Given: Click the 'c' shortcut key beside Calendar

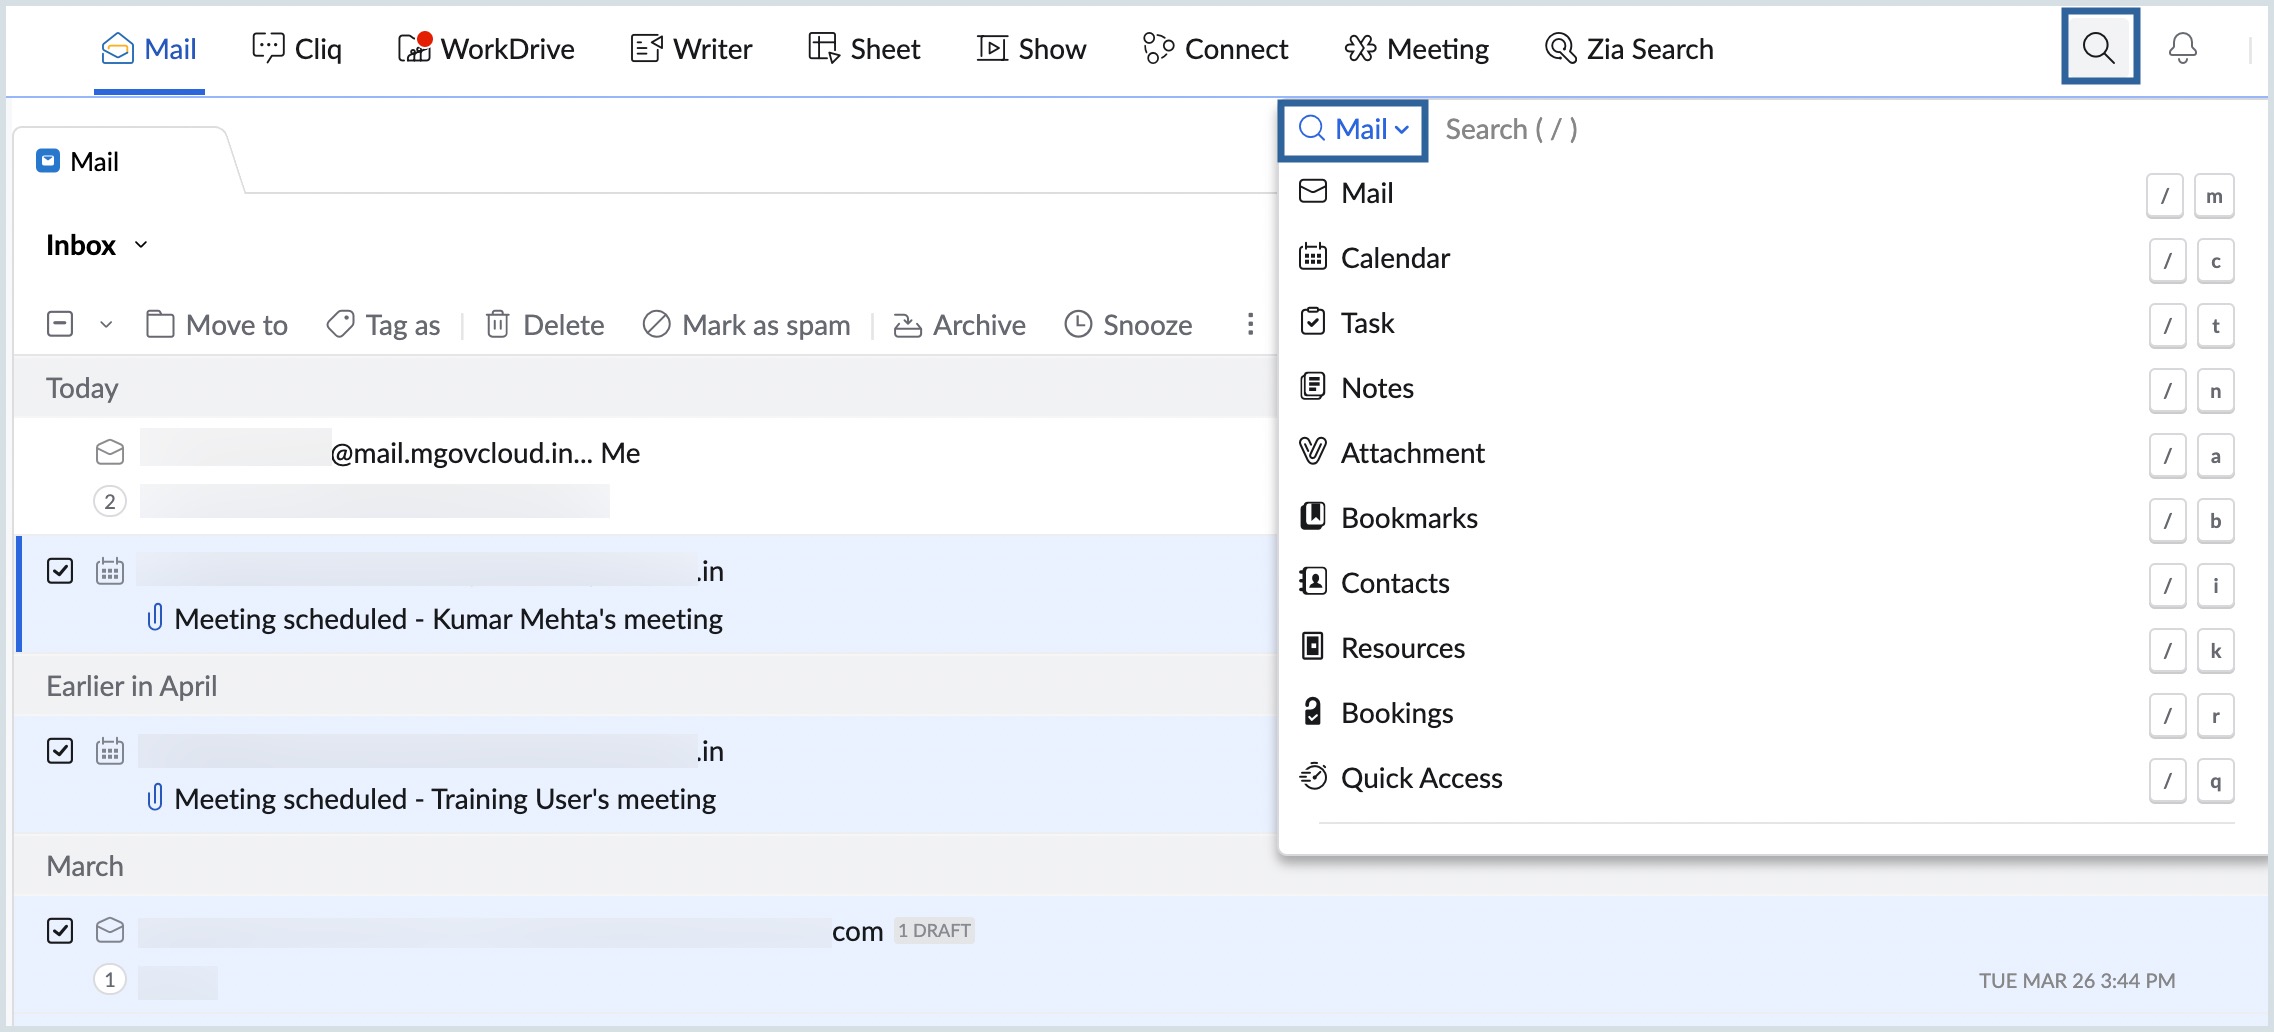Looking at the screenshot, I should click(x=2215, y=261).
